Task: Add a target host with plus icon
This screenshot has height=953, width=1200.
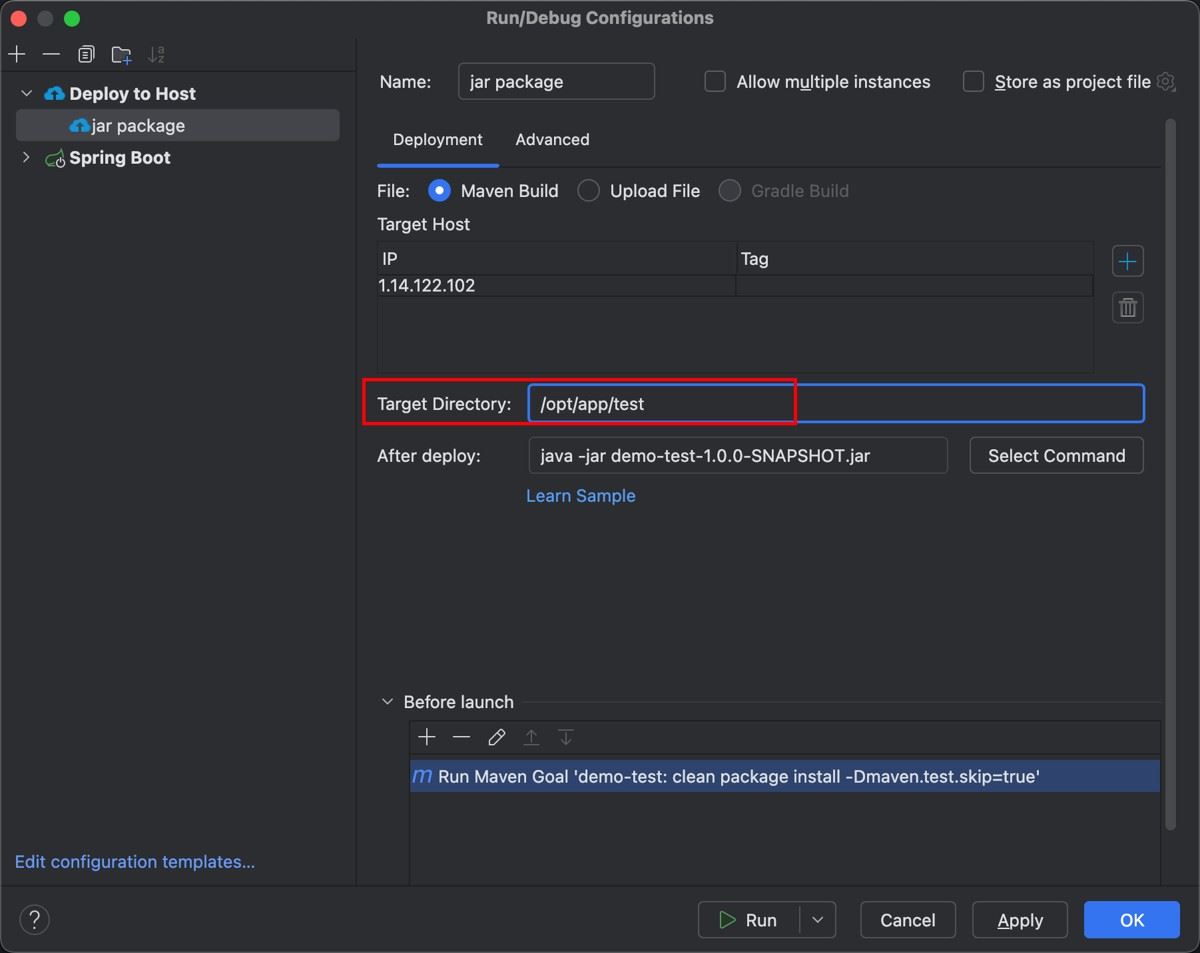Action: click(1127, 262)
